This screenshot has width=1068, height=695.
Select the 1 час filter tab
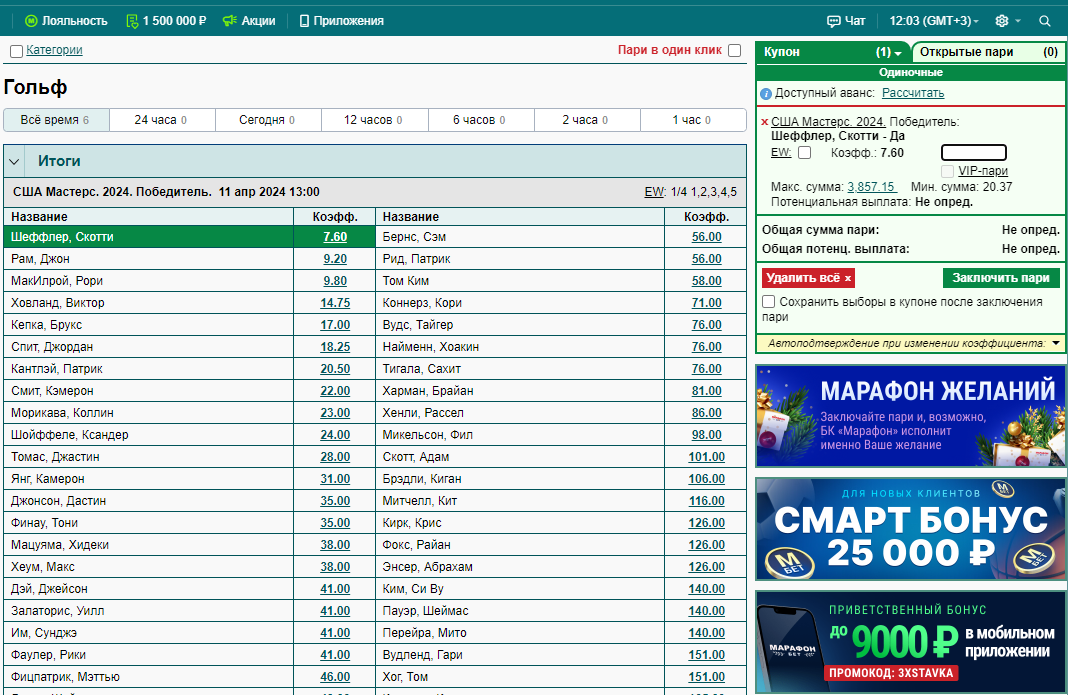pyautogui.click(x=693, y=120)
